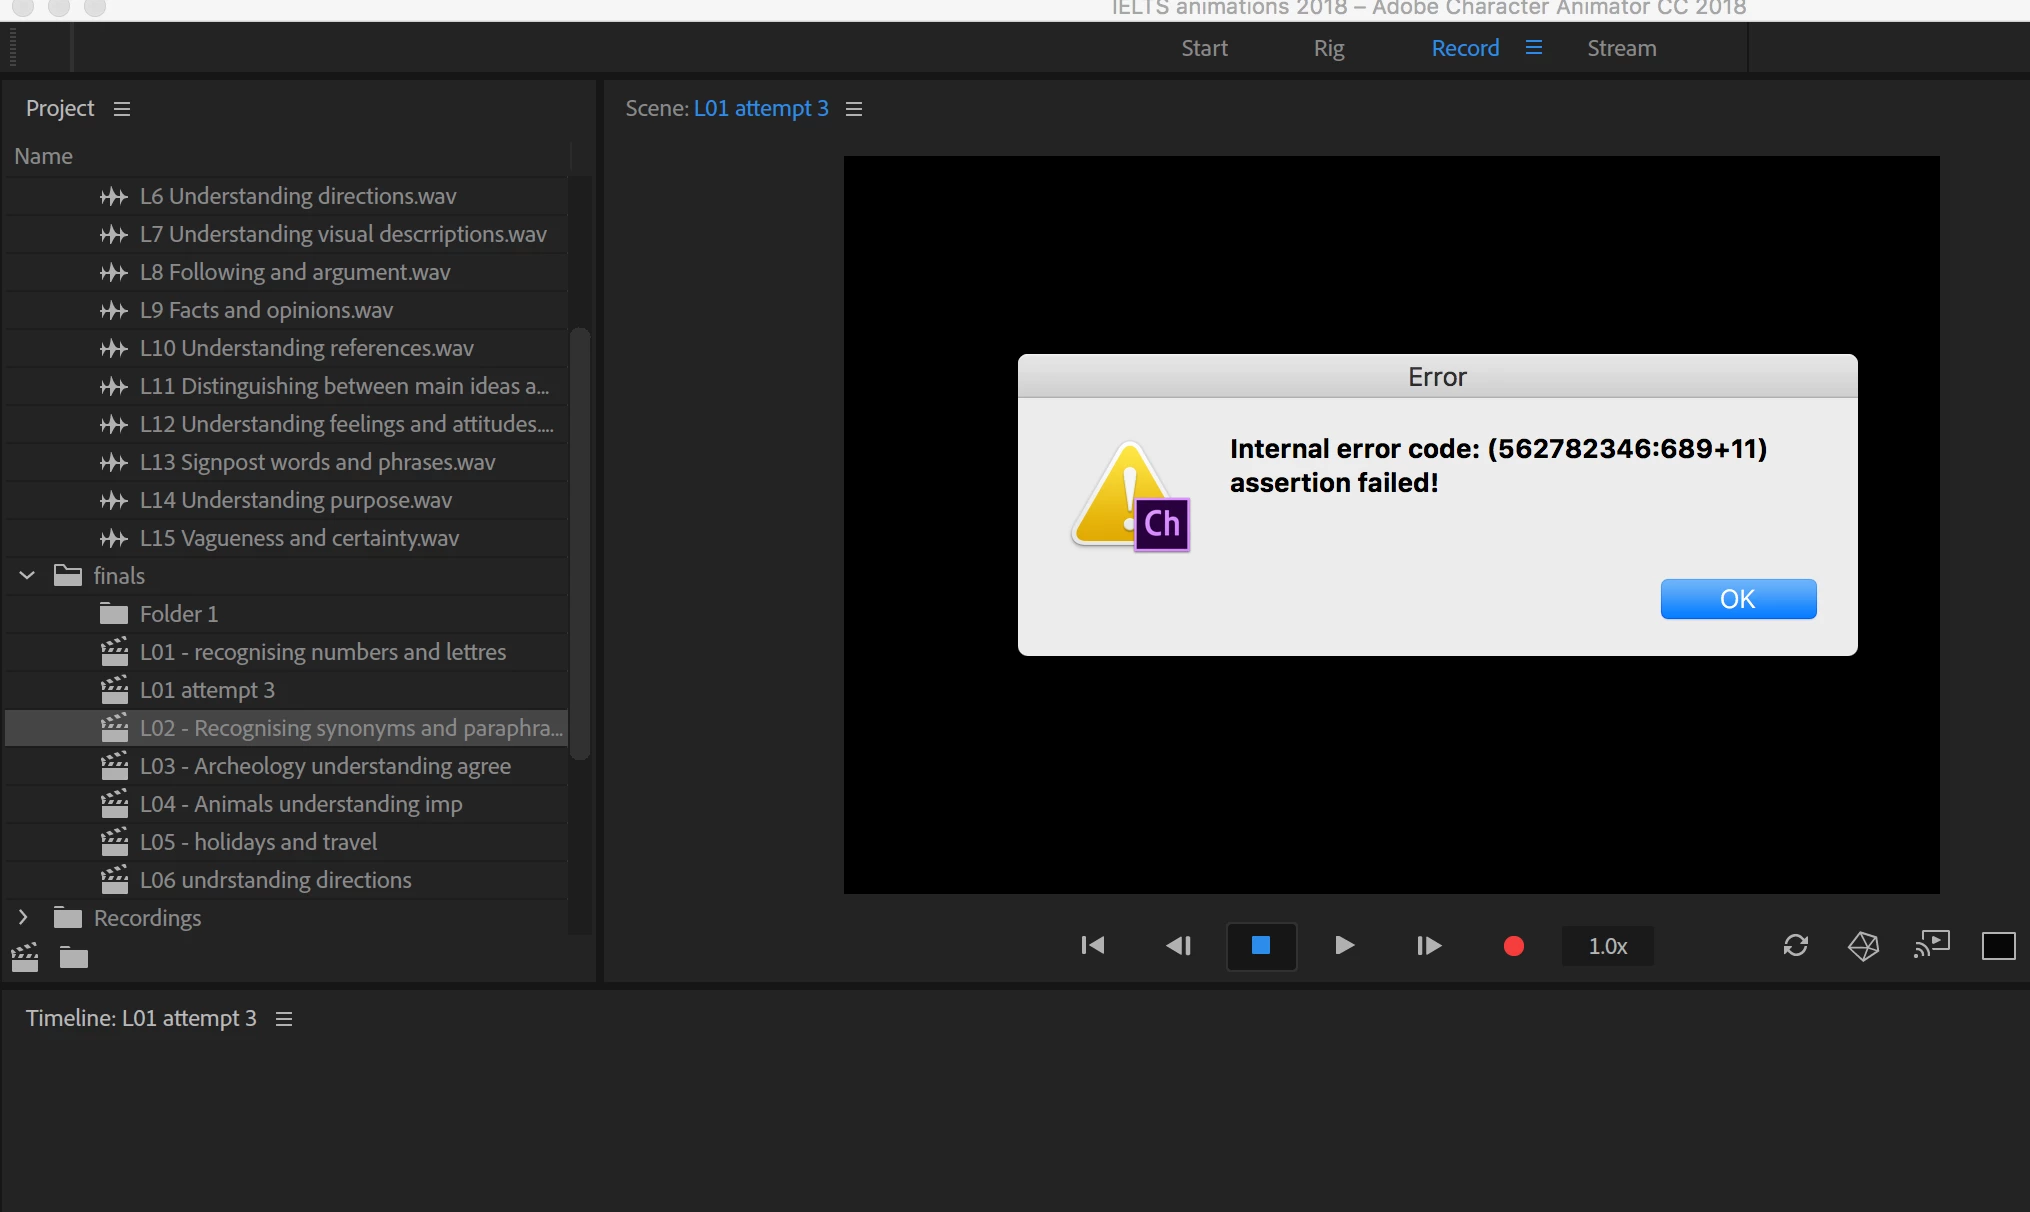Click the new scene clapperboard icon
This screenshot has width=2030, height=1212.
pyautogui.click(x=25, y=958)
